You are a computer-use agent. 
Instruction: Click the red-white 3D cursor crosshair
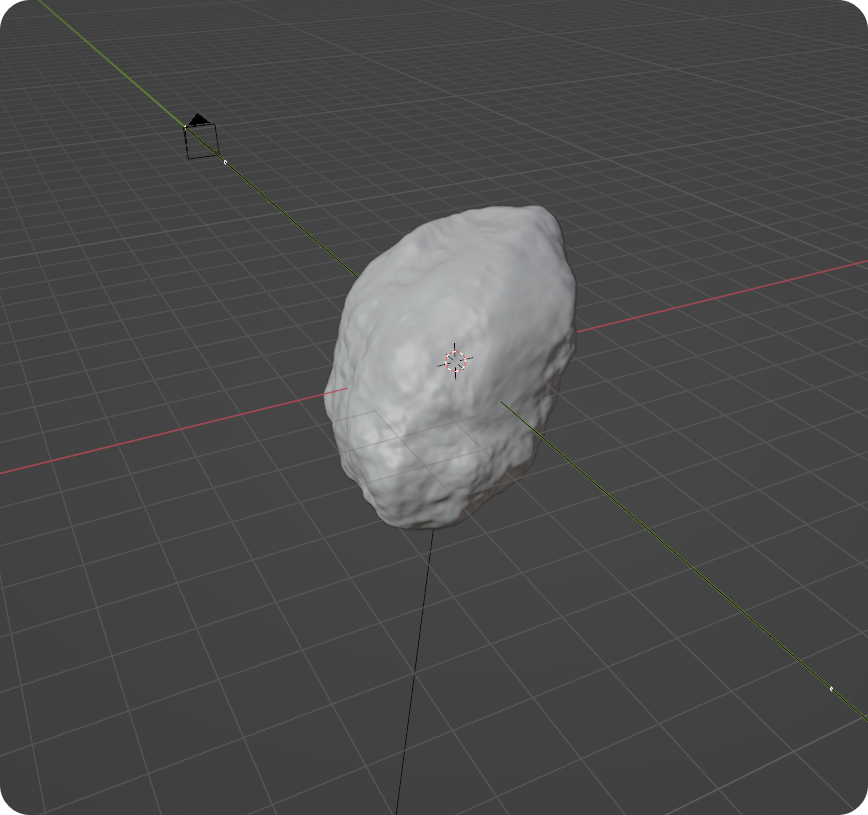click(x=456, y=361)
